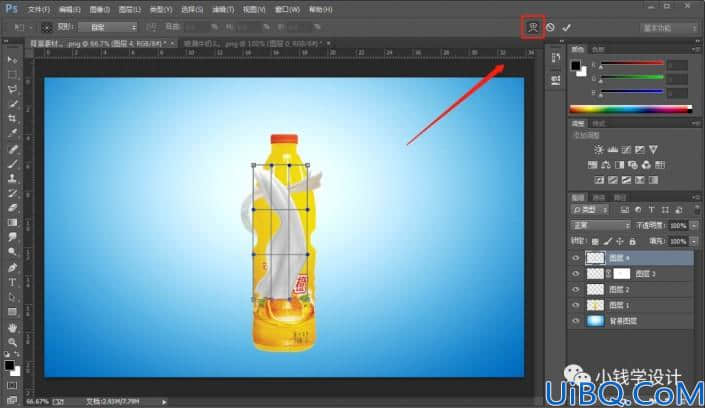Image resolution: width=705 pixels, height=408 pixels.
Task: Select the Blur or Smudge tool
Action: coord(12,238)
